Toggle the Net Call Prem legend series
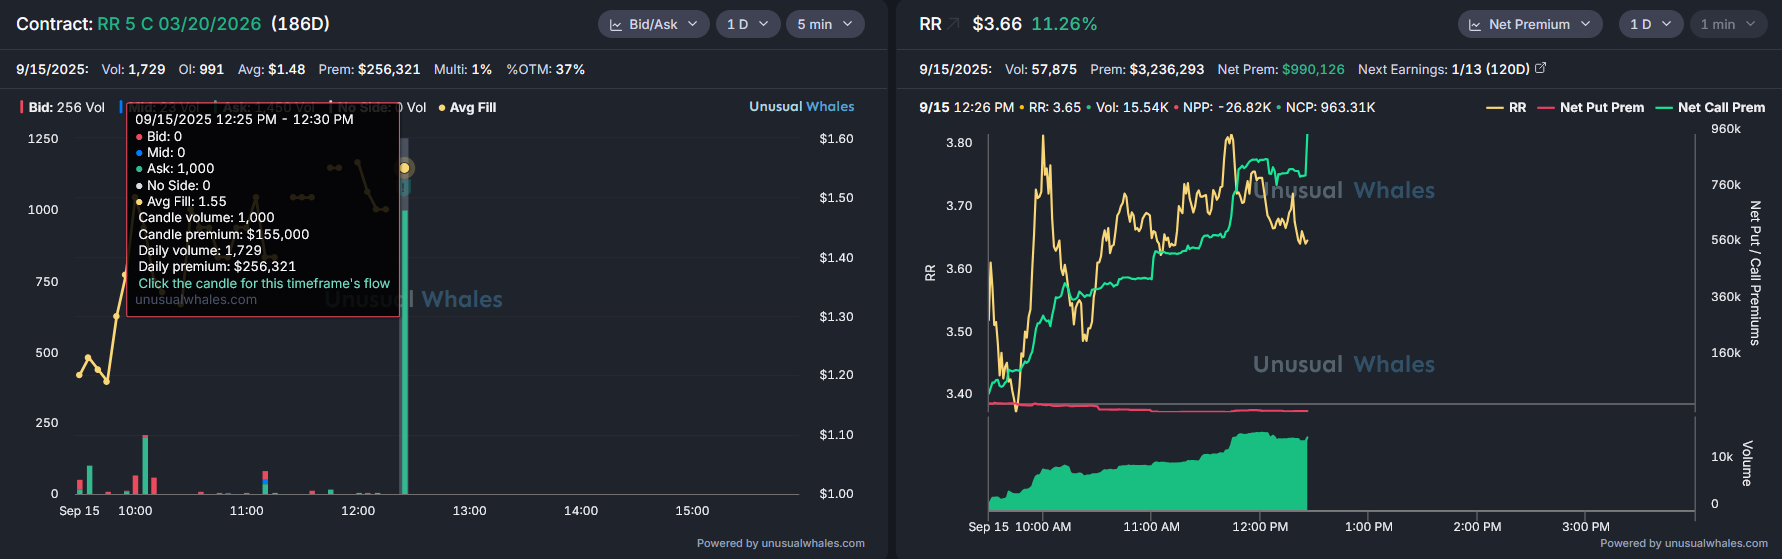The width and height of the screenshot is (1782, 559). pyautogui.click(x=1710, y=107)
